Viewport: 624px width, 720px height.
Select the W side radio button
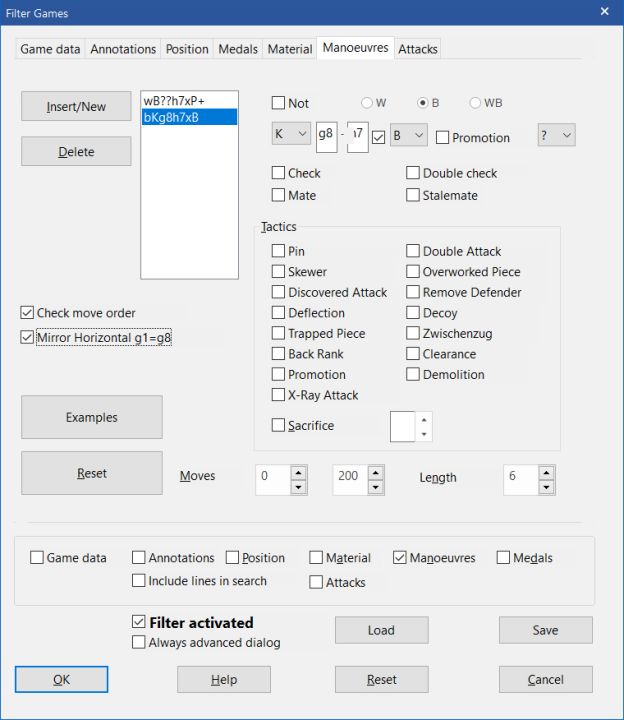367,103
